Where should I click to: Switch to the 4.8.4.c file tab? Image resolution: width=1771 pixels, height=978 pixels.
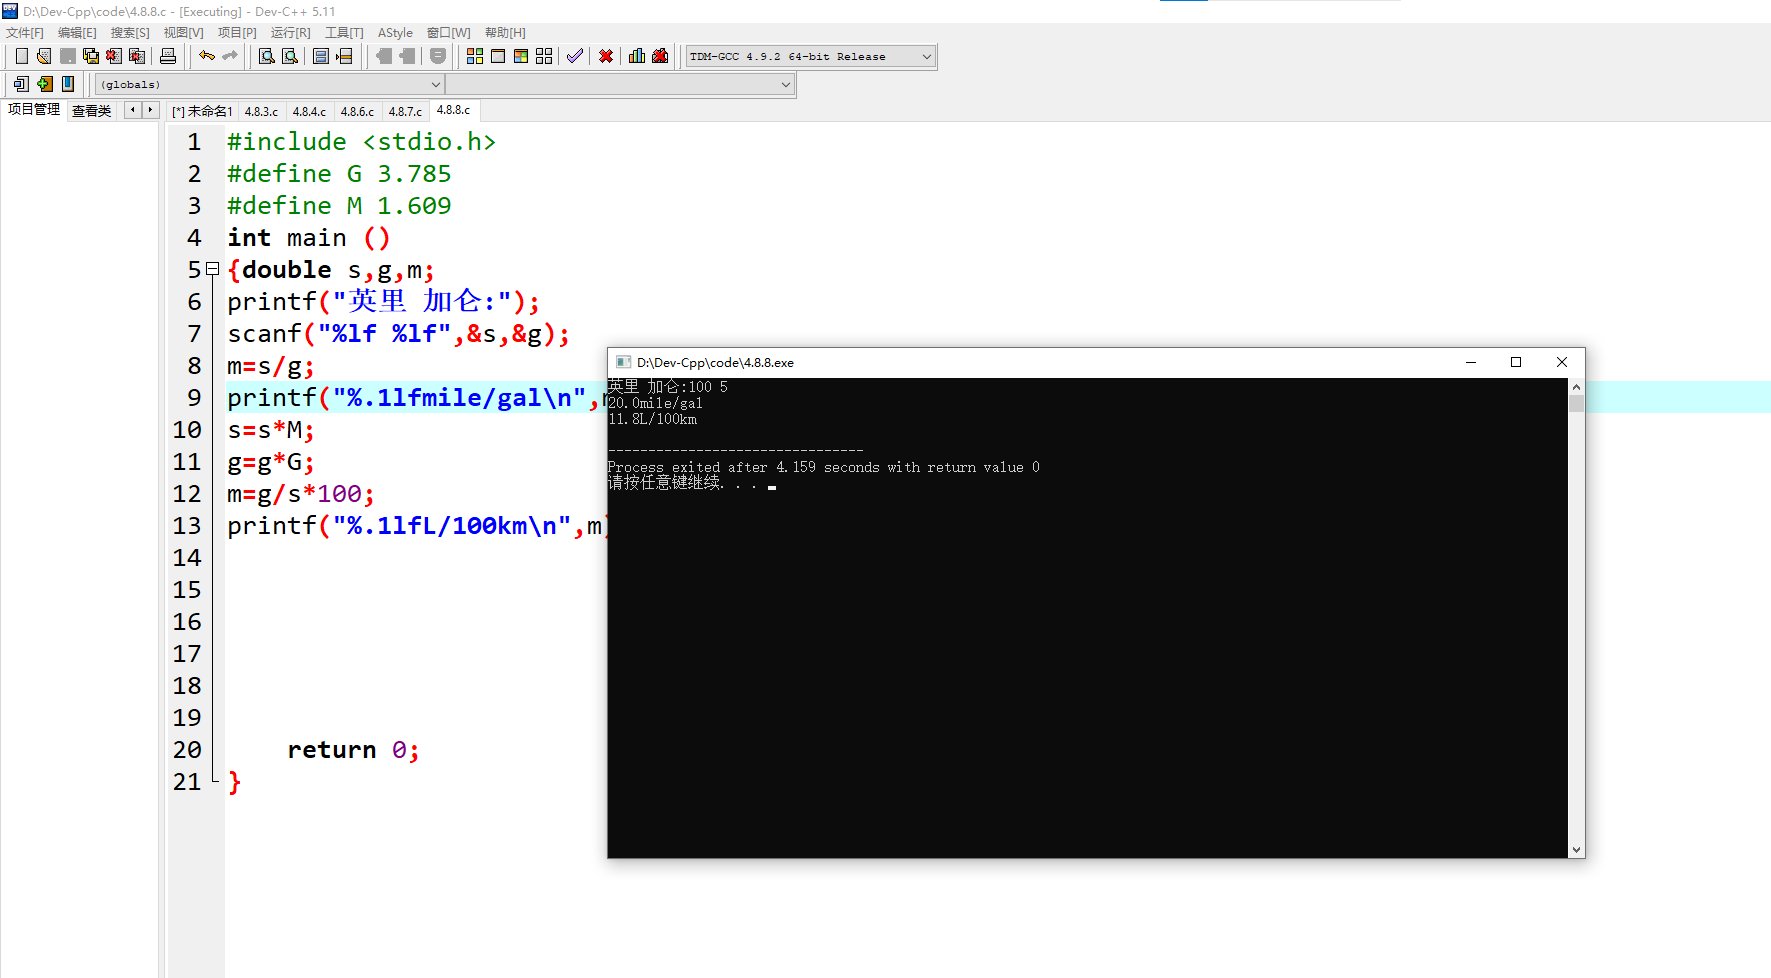pos(309,111)
